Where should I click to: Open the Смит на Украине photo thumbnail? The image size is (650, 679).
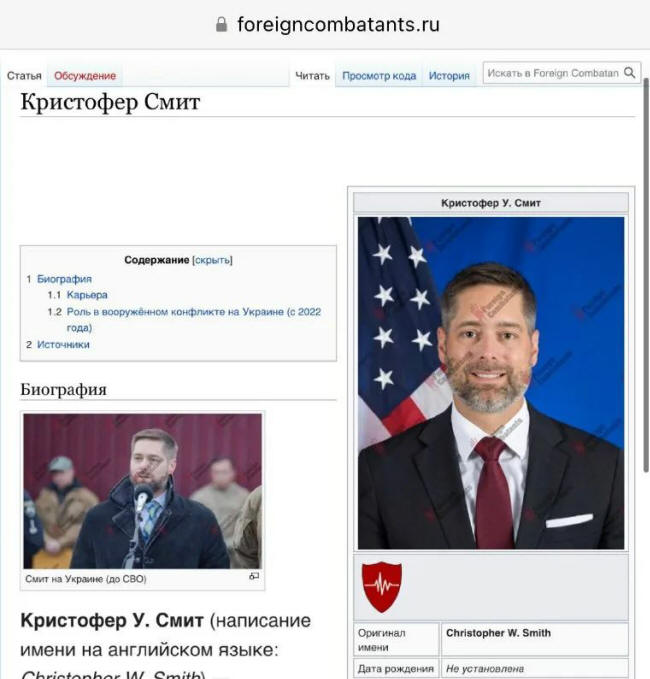pyautogui.click(x=142, y=491)
